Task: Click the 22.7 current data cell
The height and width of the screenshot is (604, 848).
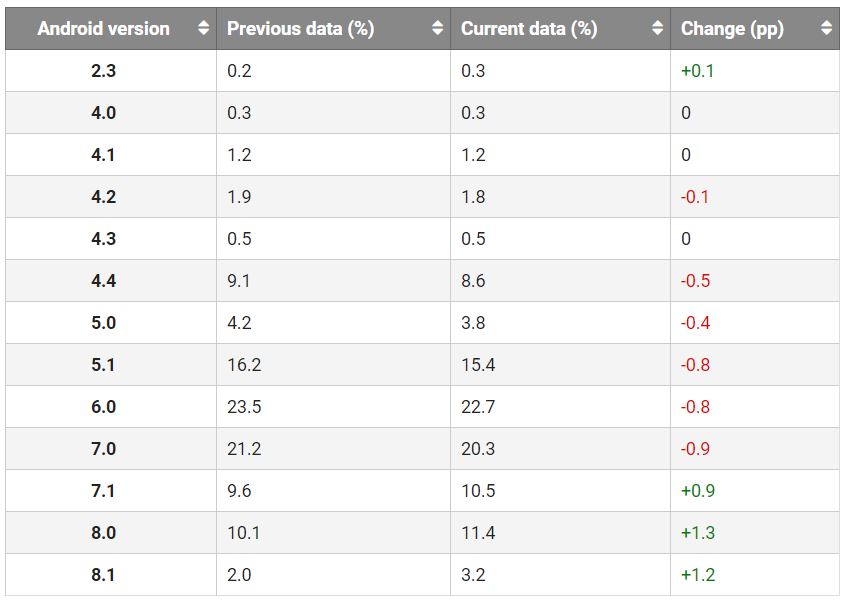Action: click(478, 407)
